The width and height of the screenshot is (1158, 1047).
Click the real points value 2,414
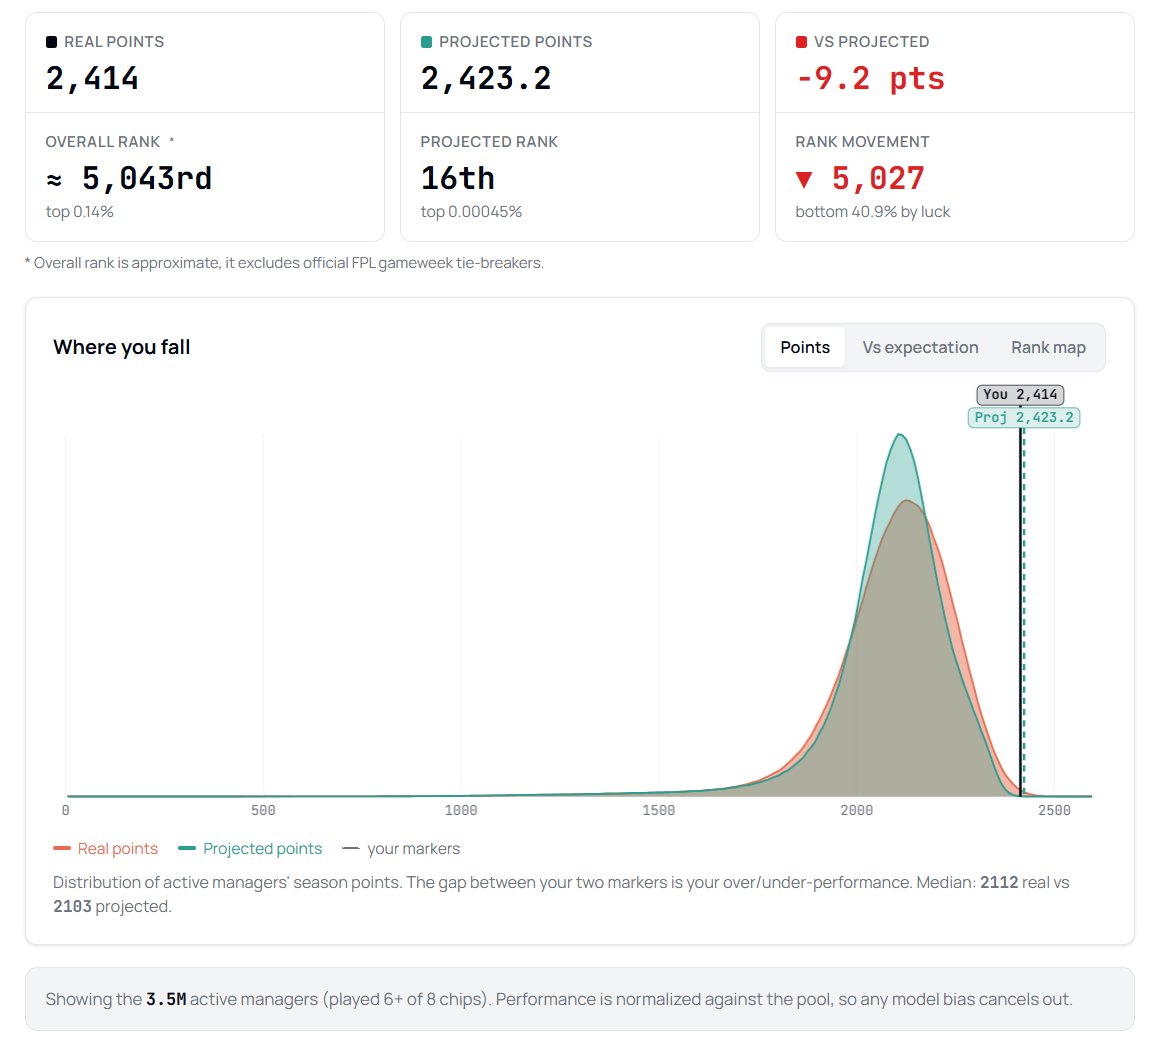point(92,79)
